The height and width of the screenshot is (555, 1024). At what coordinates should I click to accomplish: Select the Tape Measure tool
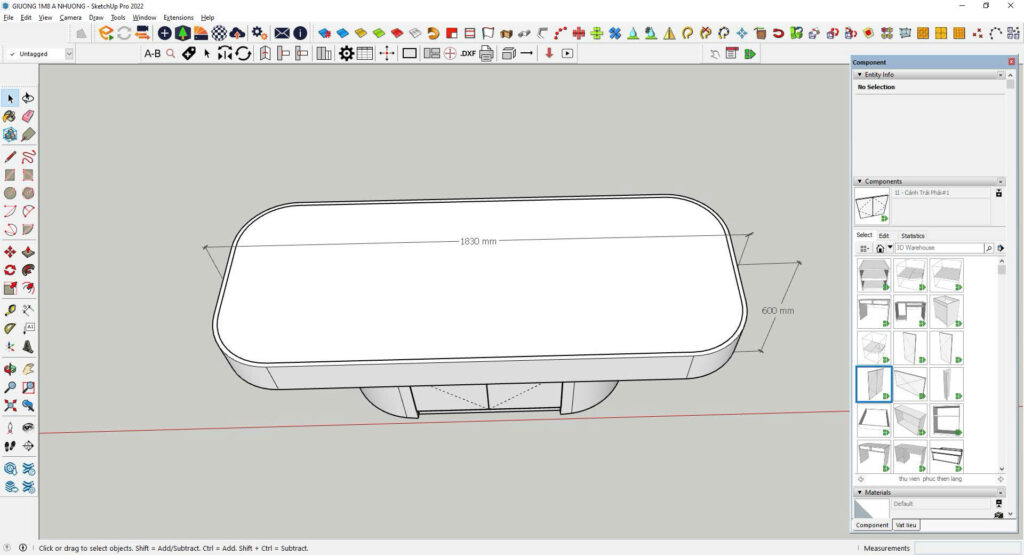point(10,310)
